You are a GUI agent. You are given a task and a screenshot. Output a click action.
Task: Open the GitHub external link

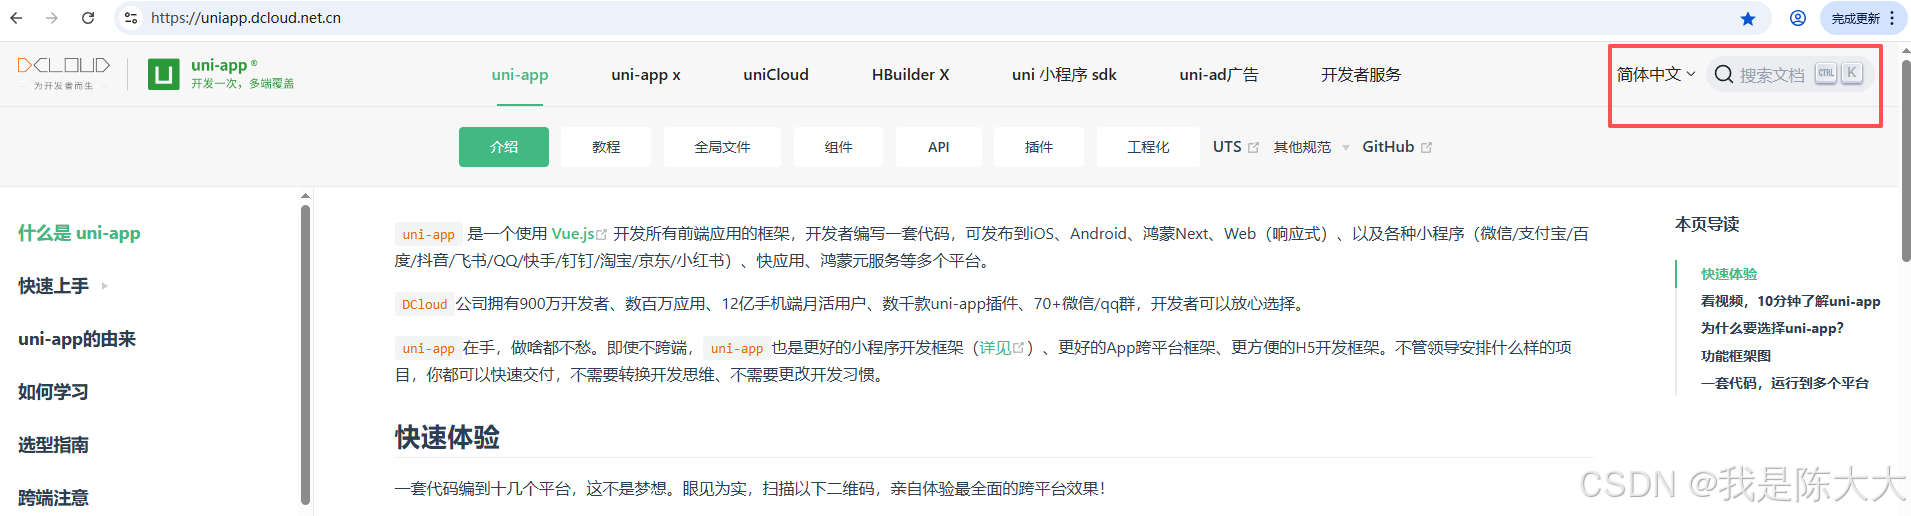(x=1397, y=147)
